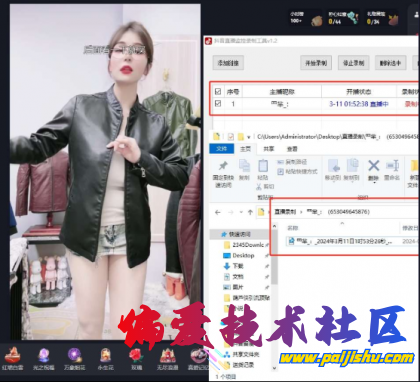Click the live stream video area

click(x=105, y=172)
